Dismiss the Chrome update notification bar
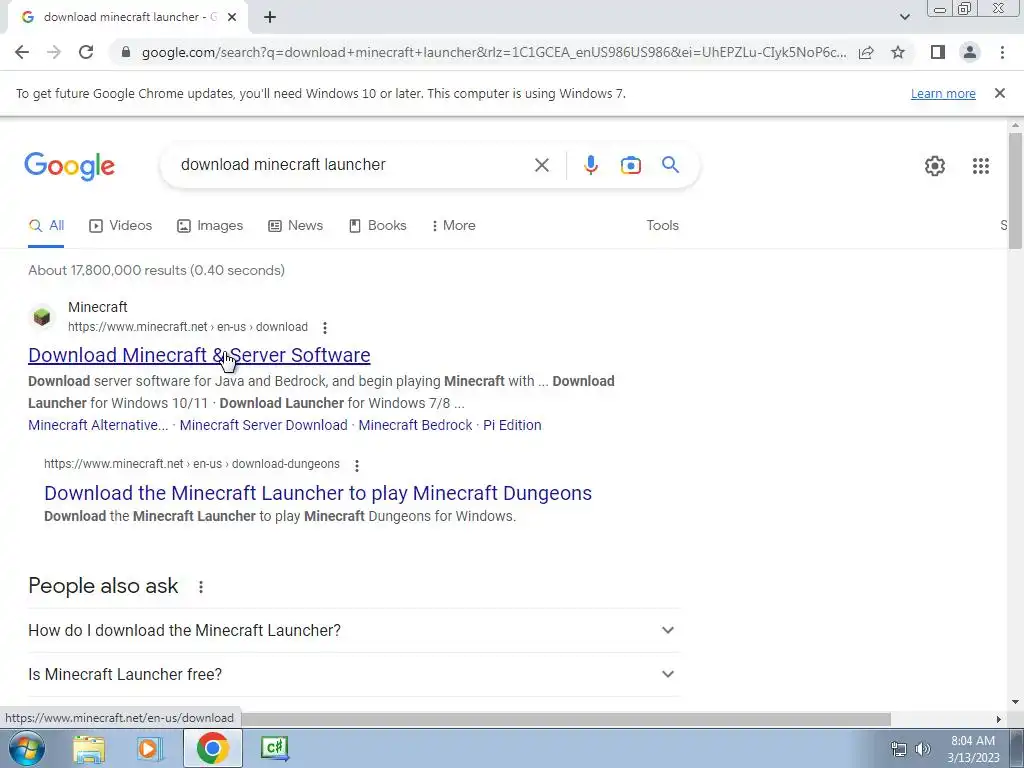The image size is (1024, 768). [x=999, y=93]
